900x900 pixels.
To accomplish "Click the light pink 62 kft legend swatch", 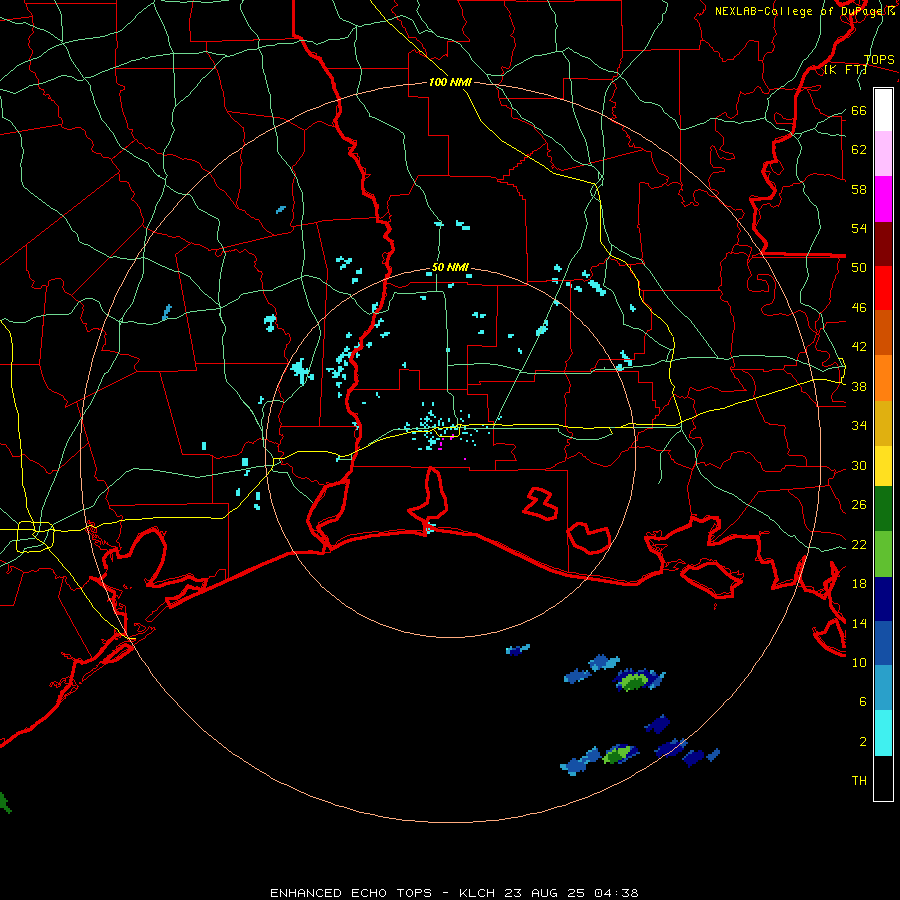I will click(883, 153).
